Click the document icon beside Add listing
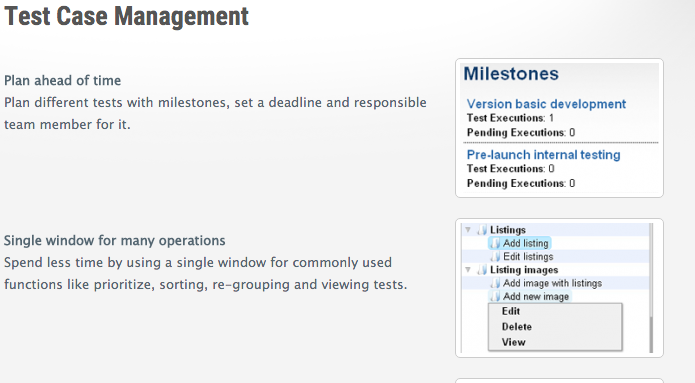This screenshot has height=383, width=695. click(495, 243)
